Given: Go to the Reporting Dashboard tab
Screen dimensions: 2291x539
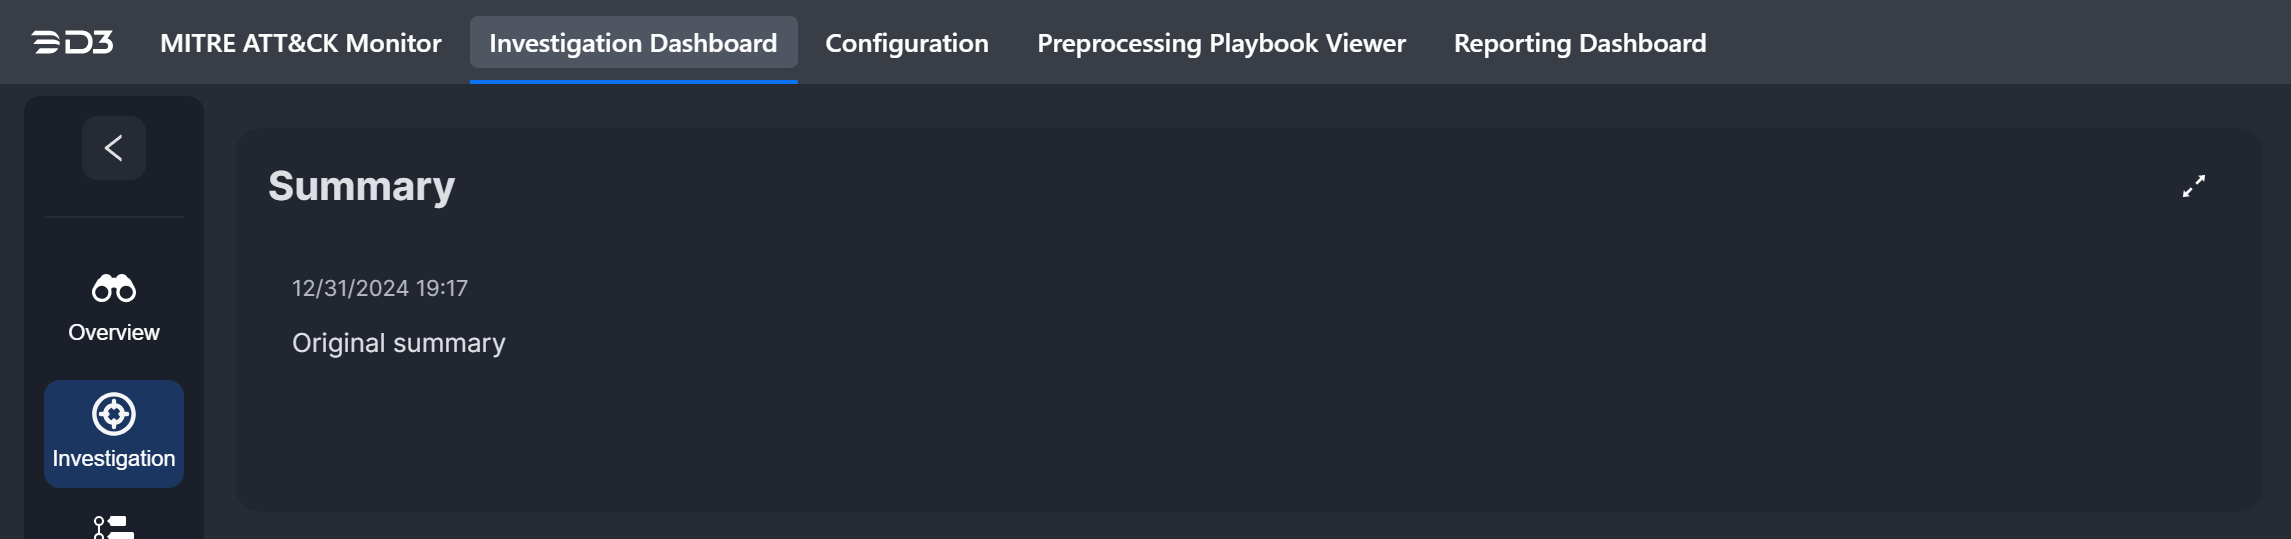Looking at the screenshot, I should (1580, 43).
